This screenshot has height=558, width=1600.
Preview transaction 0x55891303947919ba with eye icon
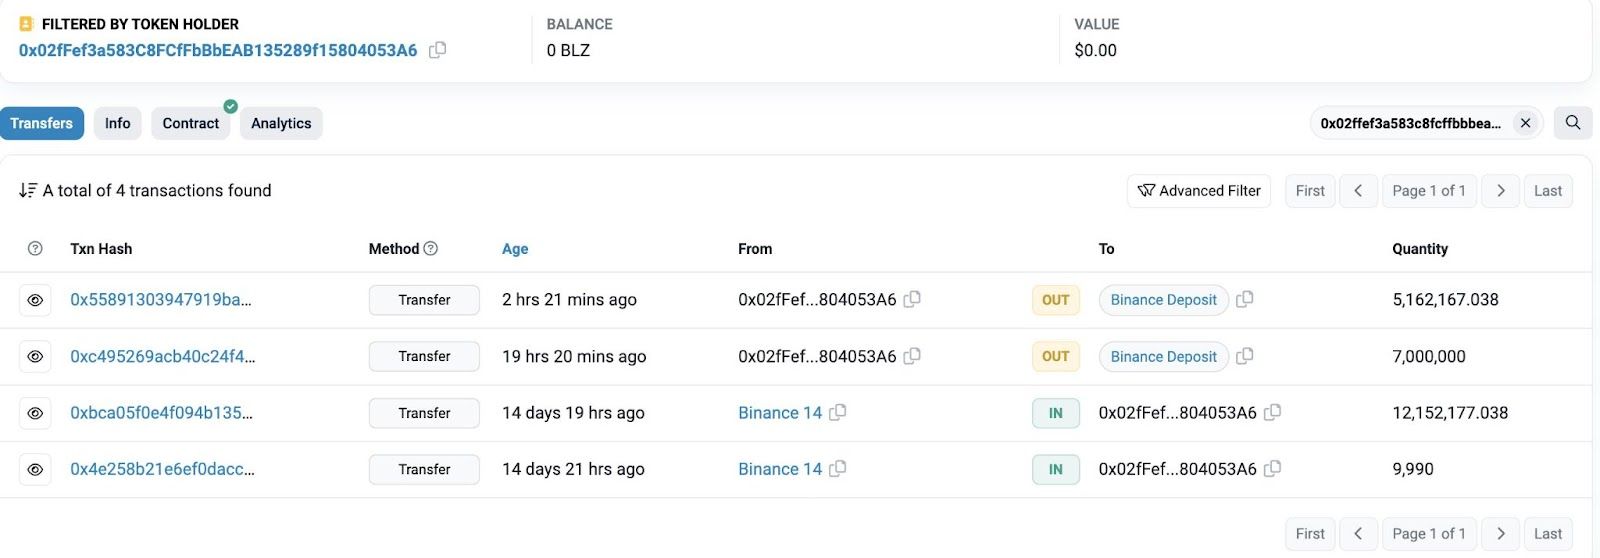35,300
